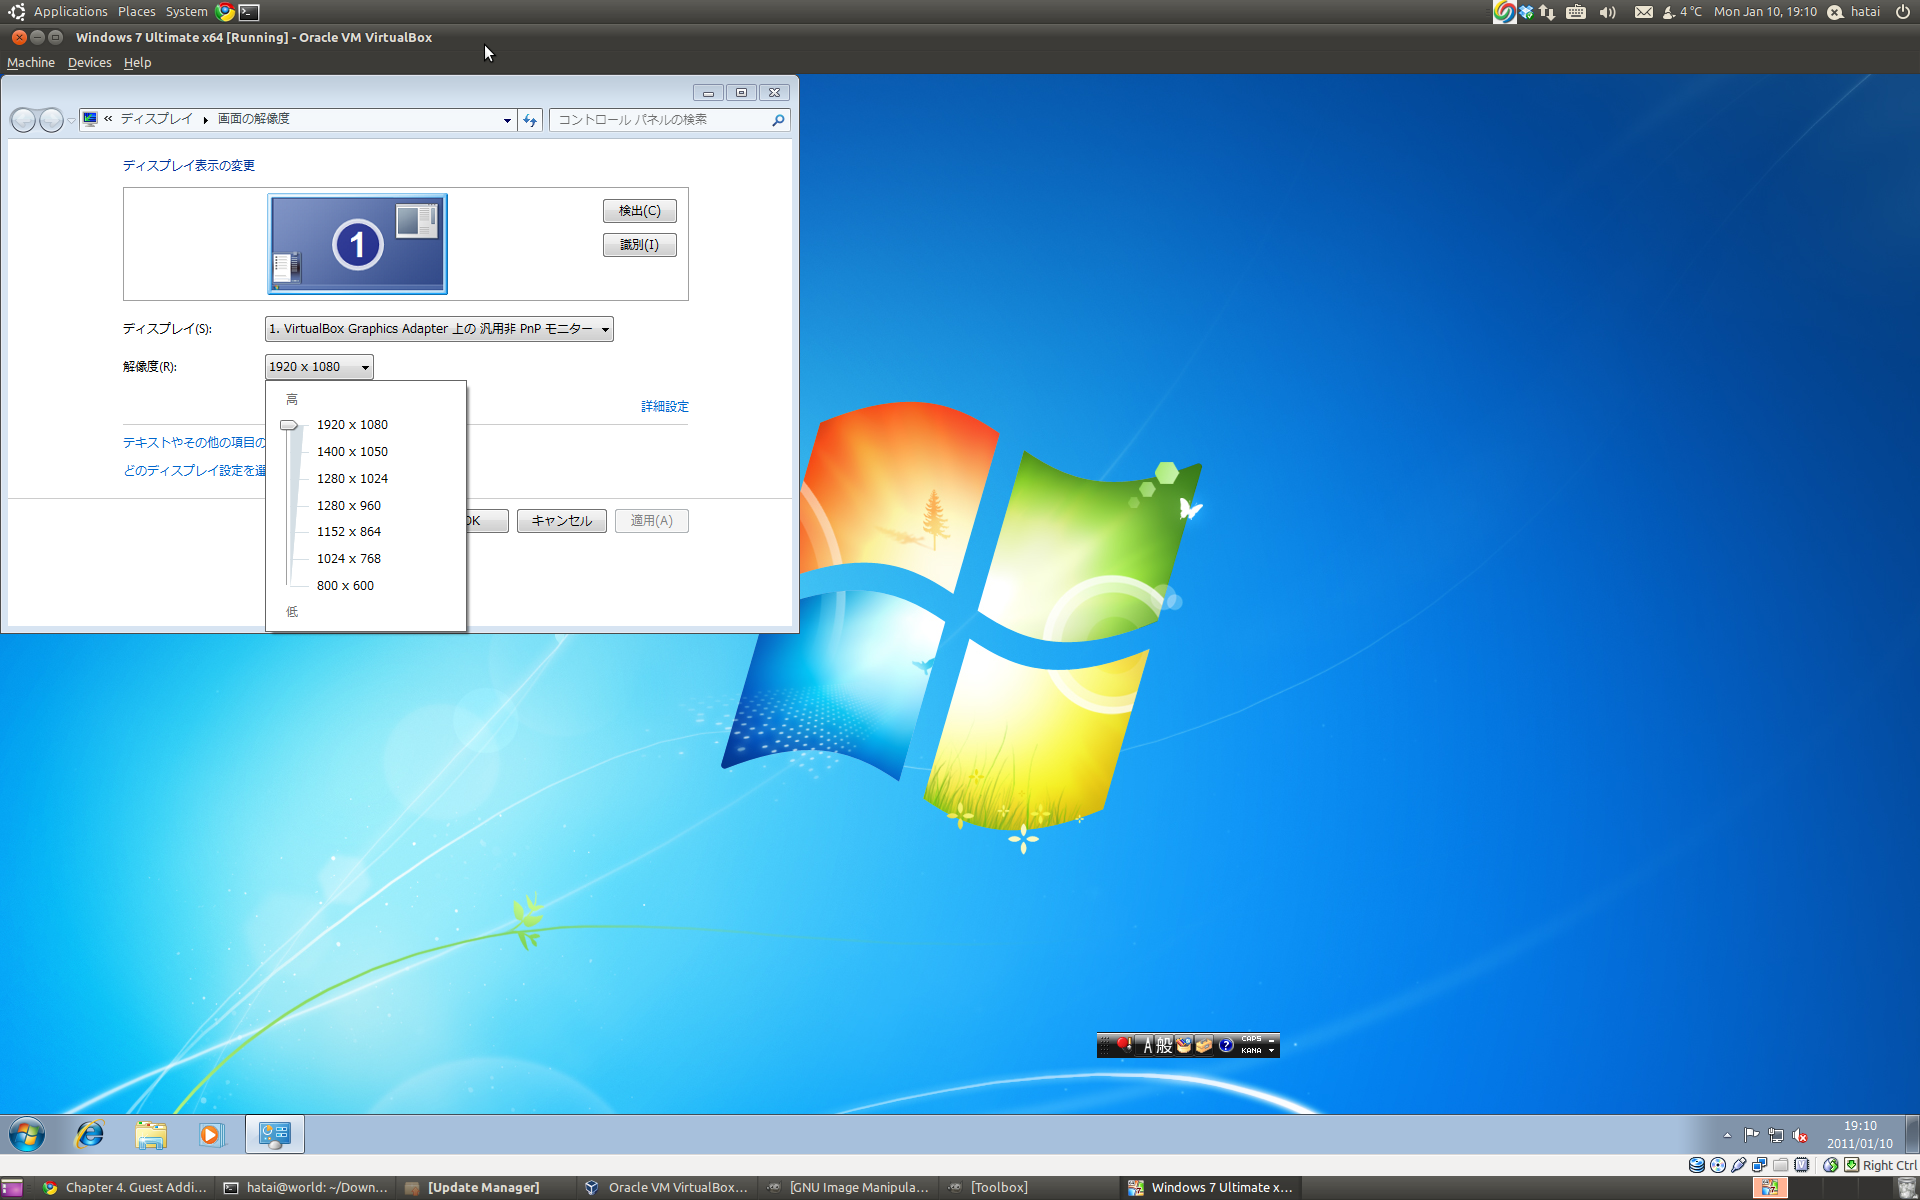The height and width of the screenshot is (1200, 1920).
Task: Click Chrome launcher in Ubuntu top panel
Action: tap(225, 12)
